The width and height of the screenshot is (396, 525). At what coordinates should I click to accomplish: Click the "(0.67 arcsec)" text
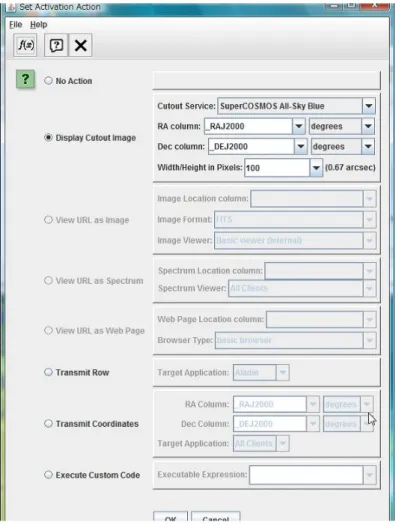pyautogui.click(x=350, y=167)
